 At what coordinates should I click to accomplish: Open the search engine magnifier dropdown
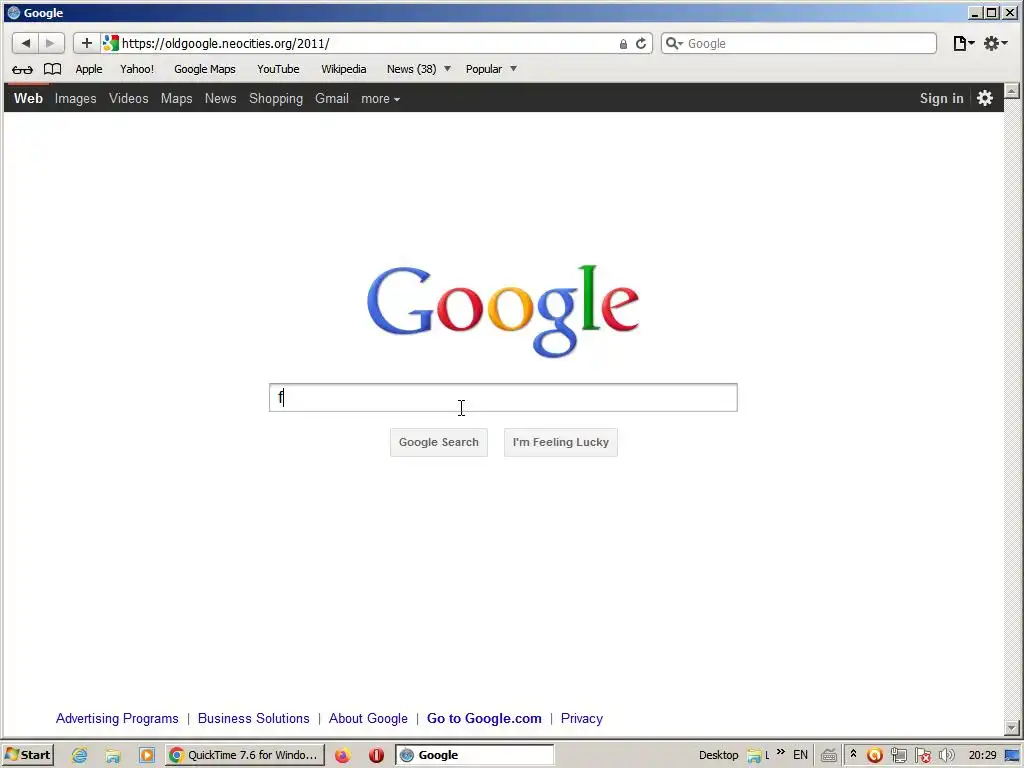(674, 43)
